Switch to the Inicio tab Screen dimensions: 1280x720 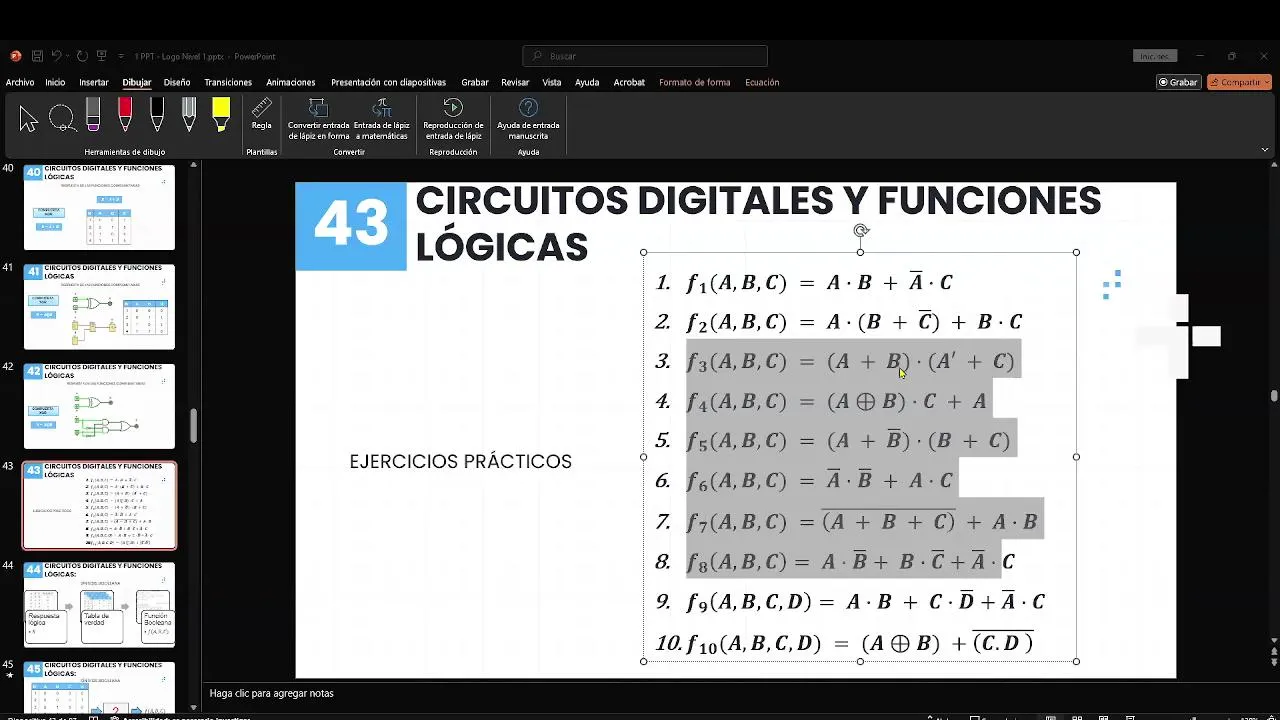(55, 82)
